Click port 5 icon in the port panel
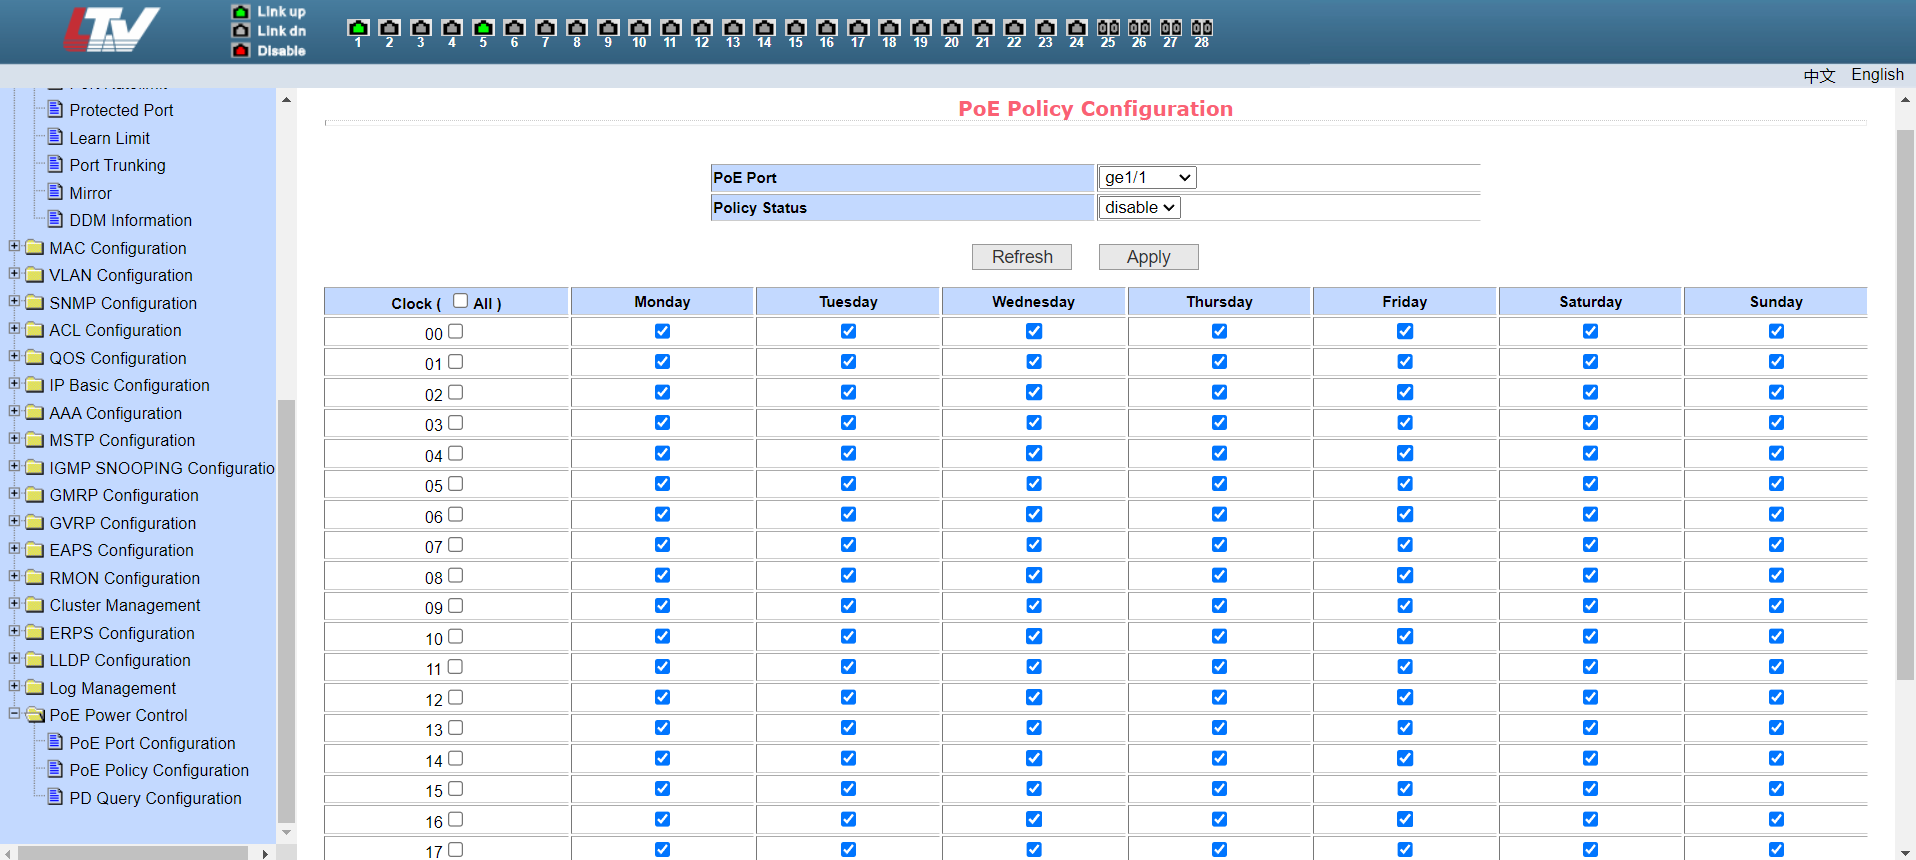This screenshot has height=860, width=1916. click(x=483, y=28)
